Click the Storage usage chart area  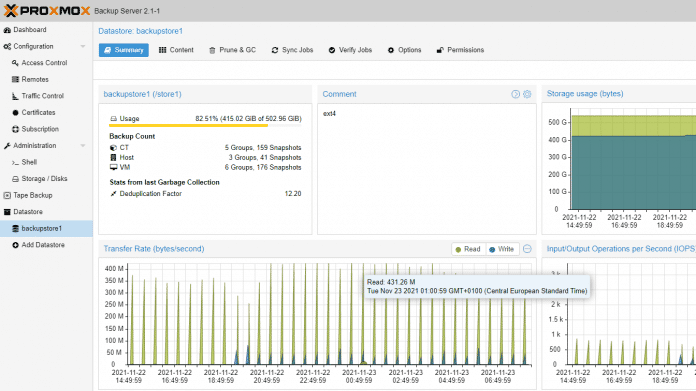(x=633, y=160)
